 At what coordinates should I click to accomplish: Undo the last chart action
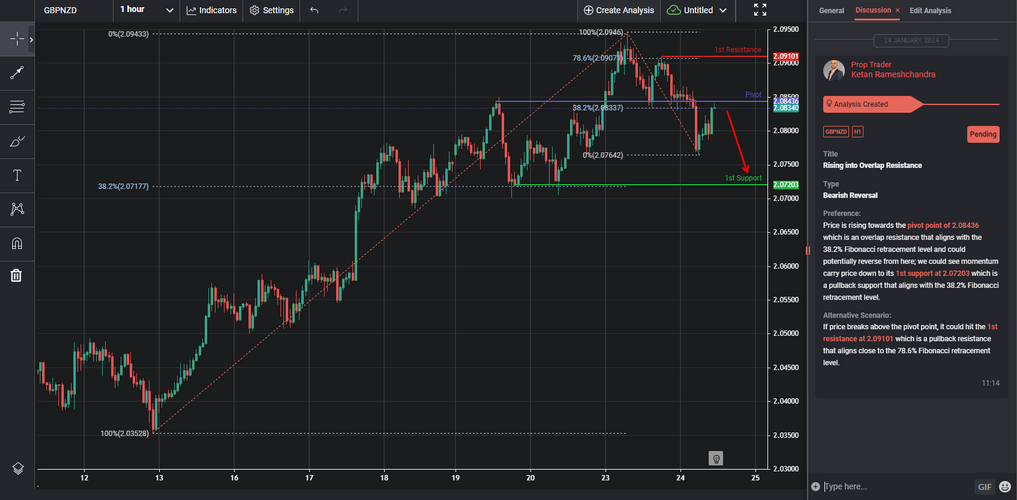pos(315,10)
